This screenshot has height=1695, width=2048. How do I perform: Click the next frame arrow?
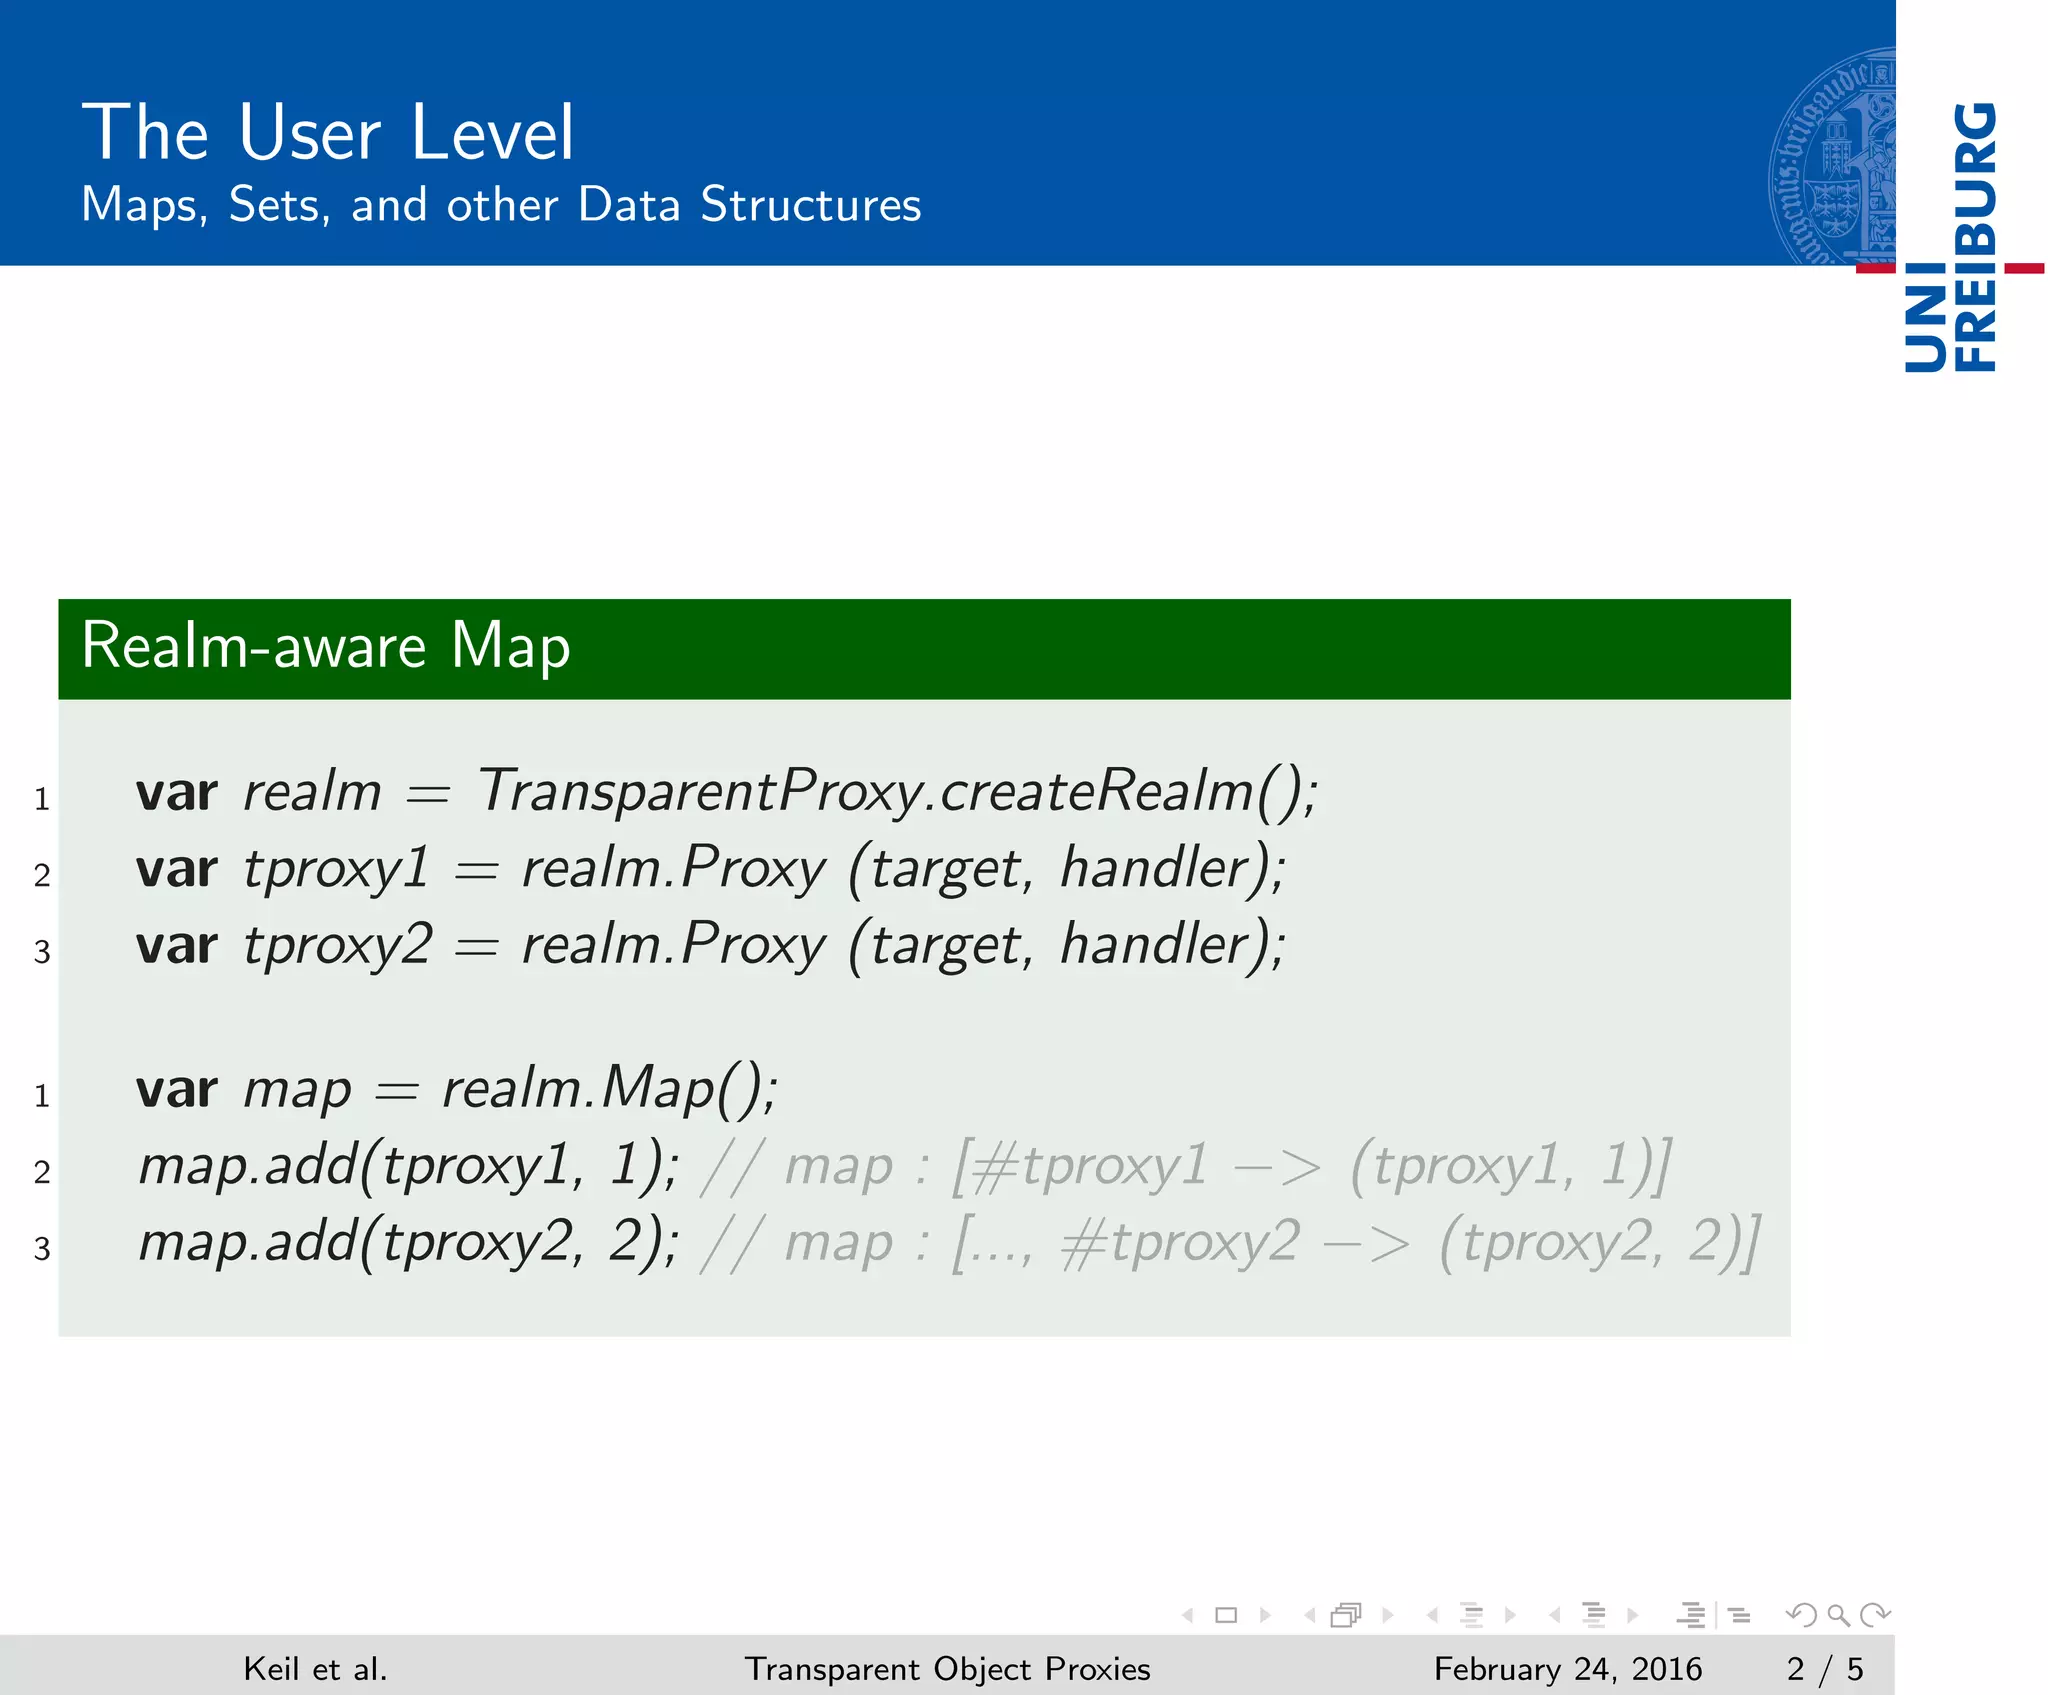tap(1387, 1615)
